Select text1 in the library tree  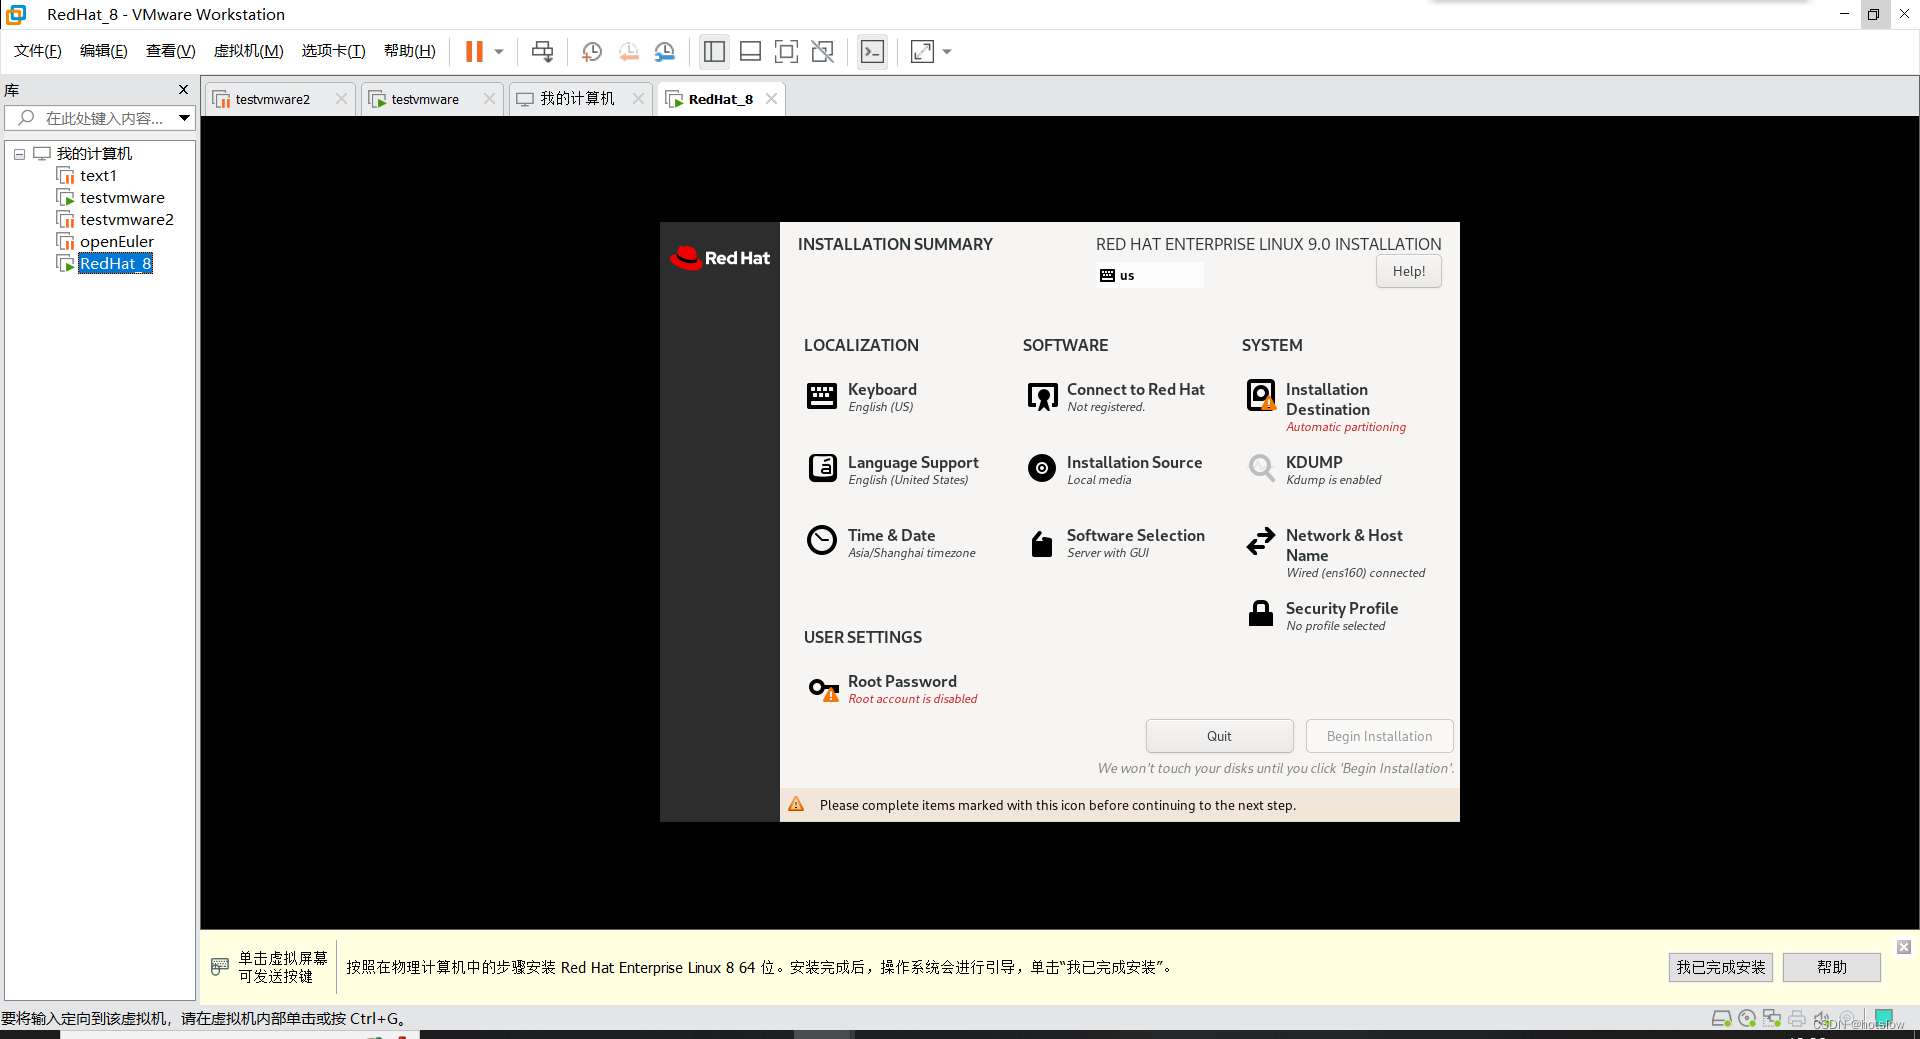pos(98,176)
